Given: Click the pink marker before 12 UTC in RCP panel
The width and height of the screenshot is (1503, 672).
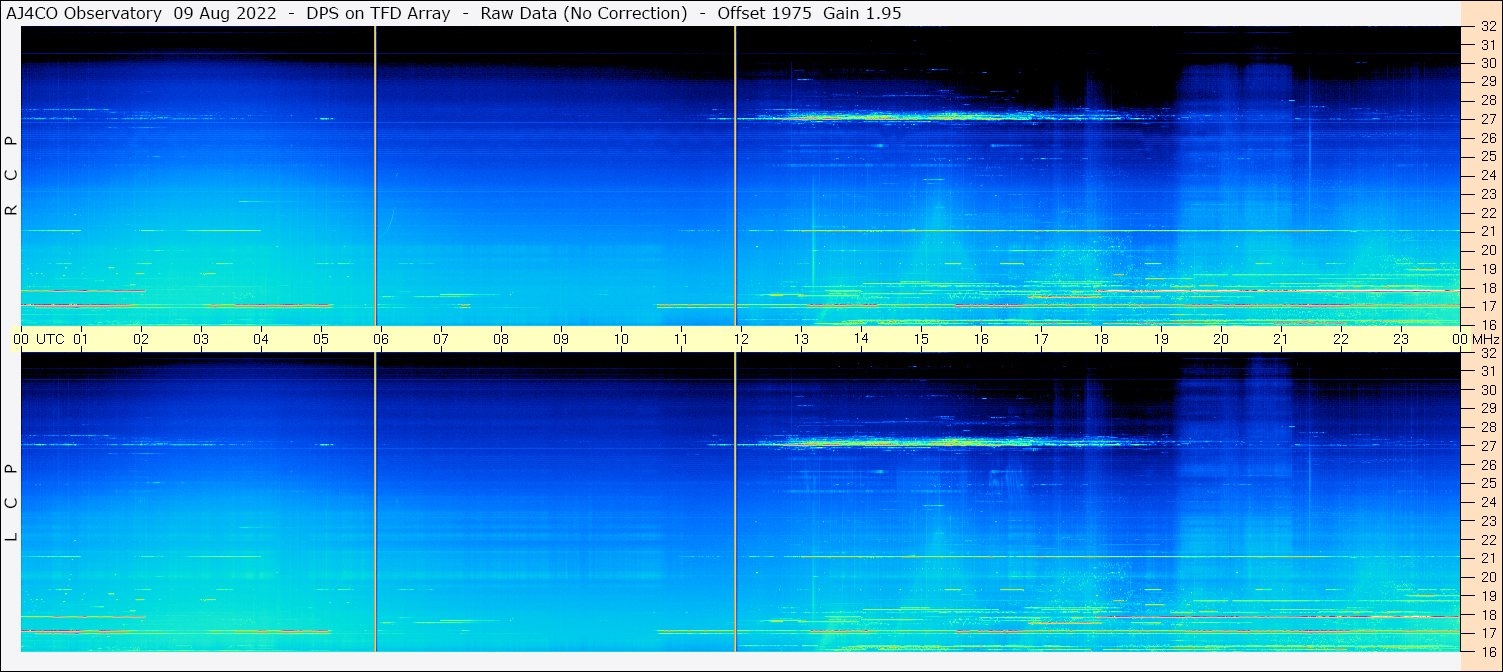Looking at the screenshot, I should coord(735,176).
